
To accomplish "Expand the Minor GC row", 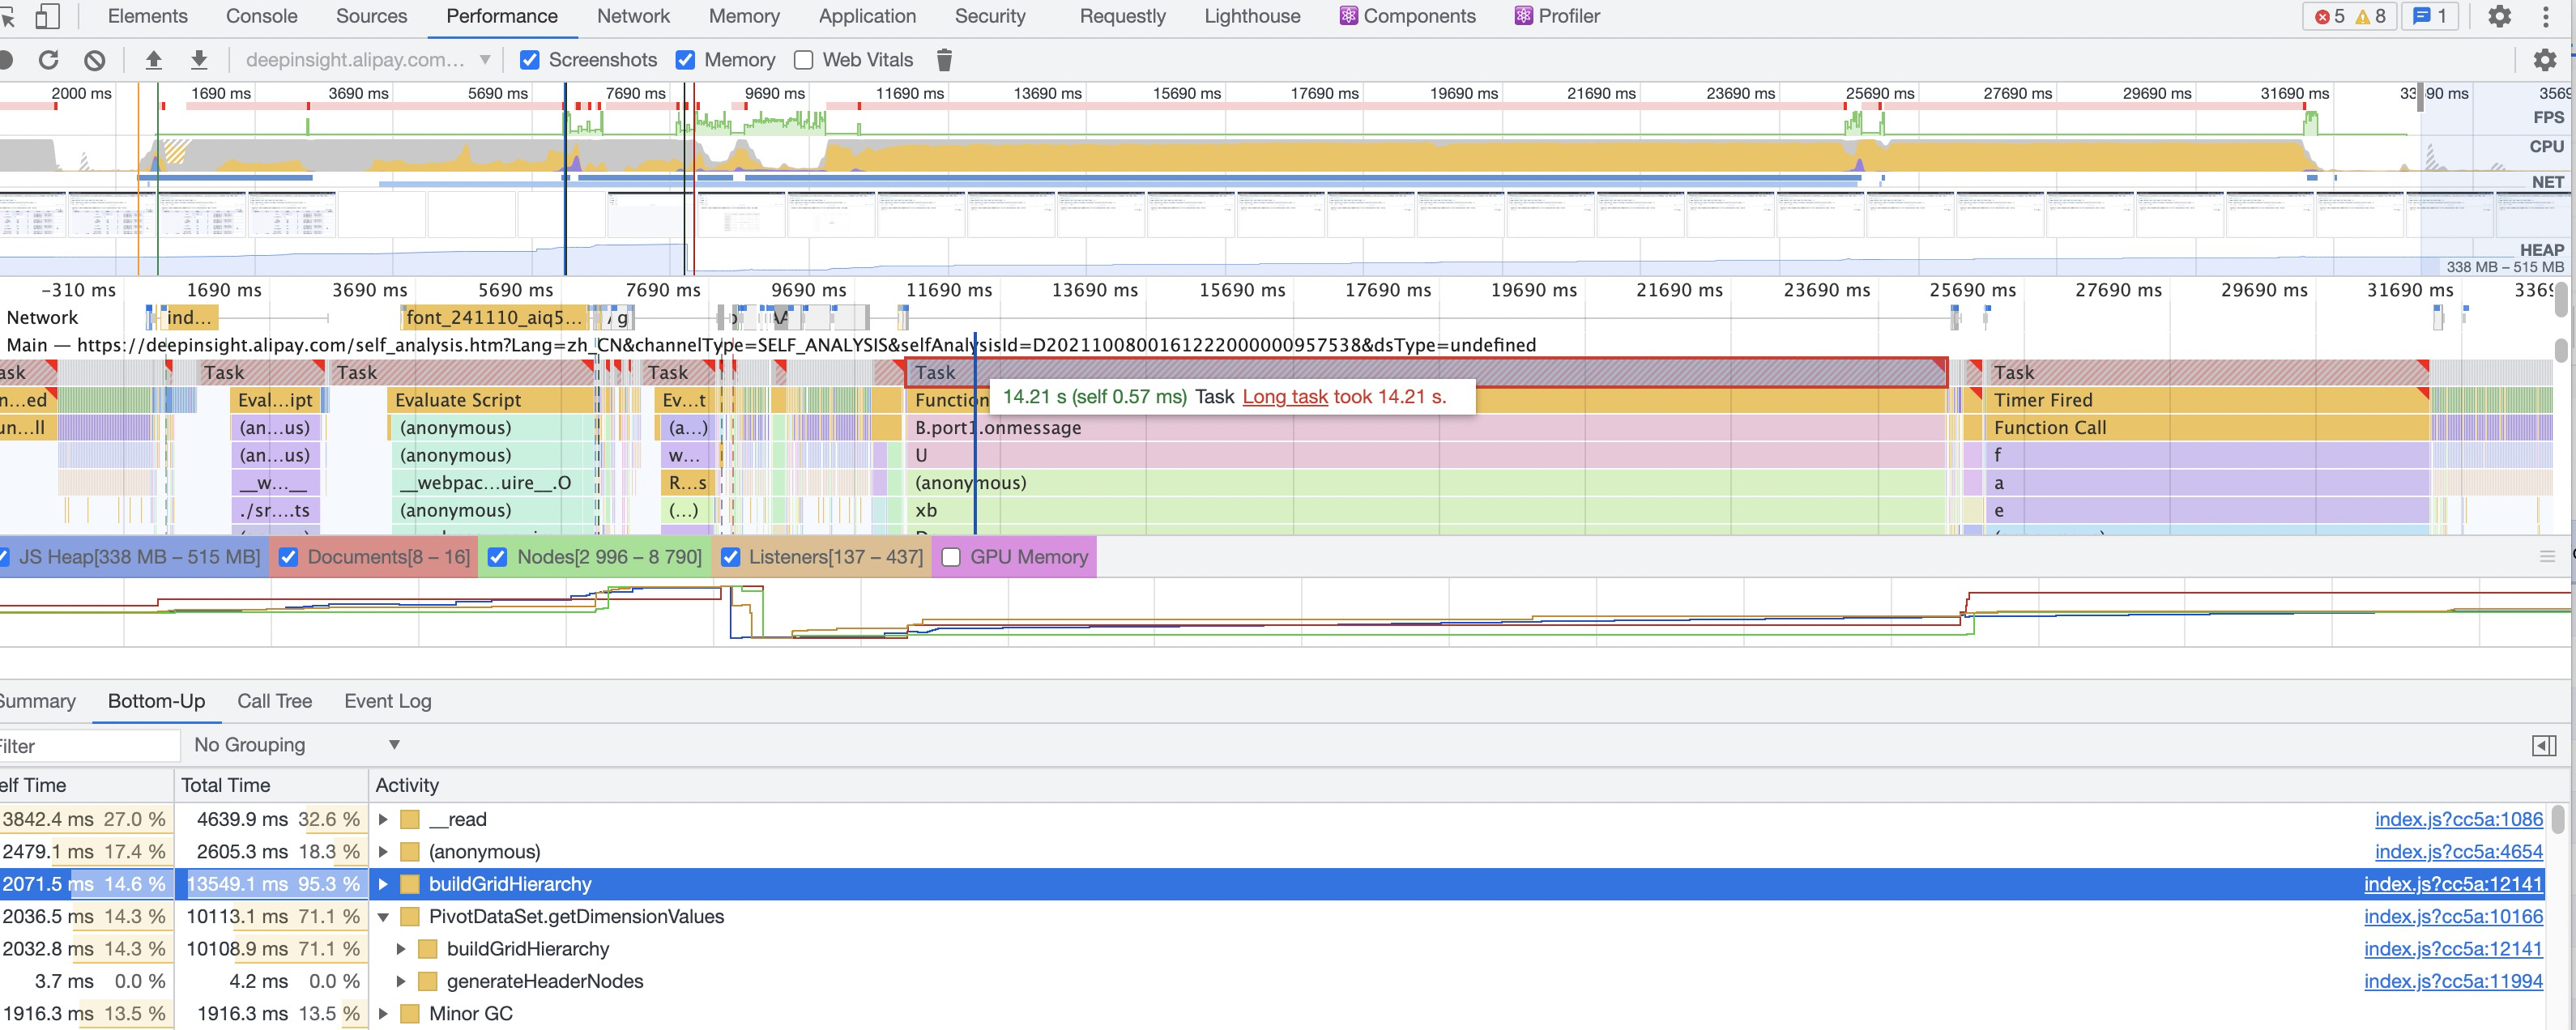I will (383, 1014).
